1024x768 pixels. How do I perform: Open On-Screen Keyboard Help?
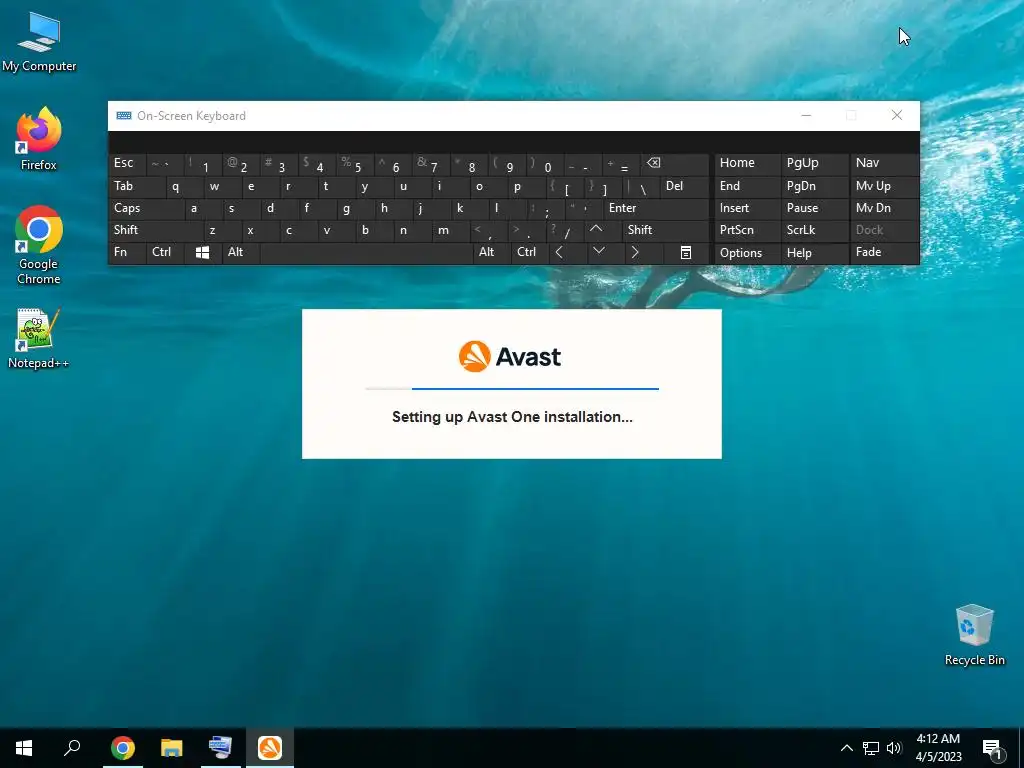(814, 253)
